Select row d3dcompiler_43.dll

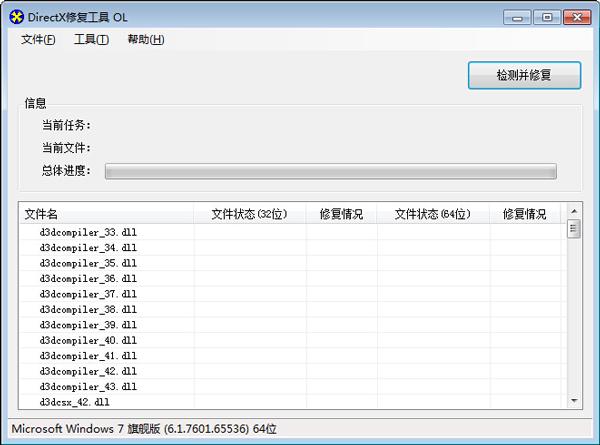(x=293, y=386)
